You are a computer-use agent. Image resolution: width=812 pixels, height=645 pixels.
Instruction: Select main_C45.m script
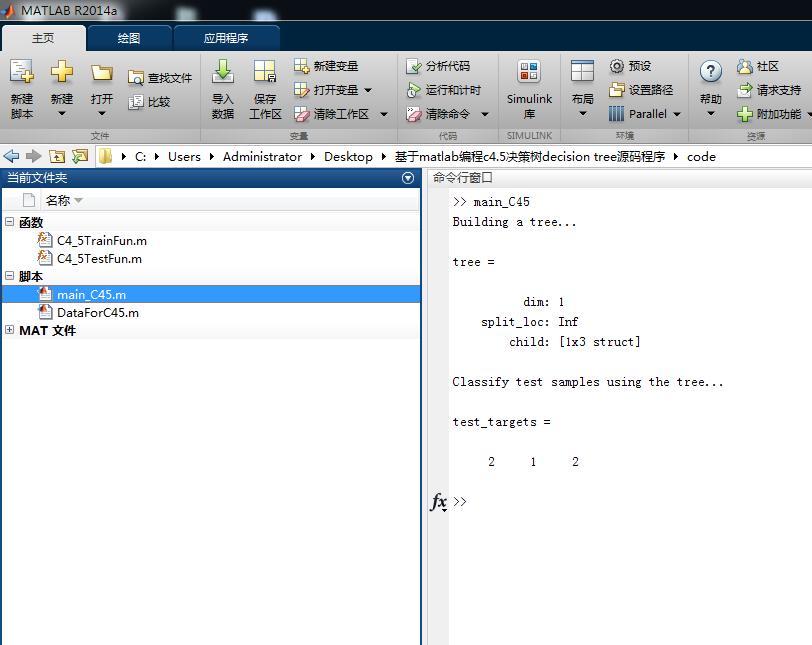211,294
